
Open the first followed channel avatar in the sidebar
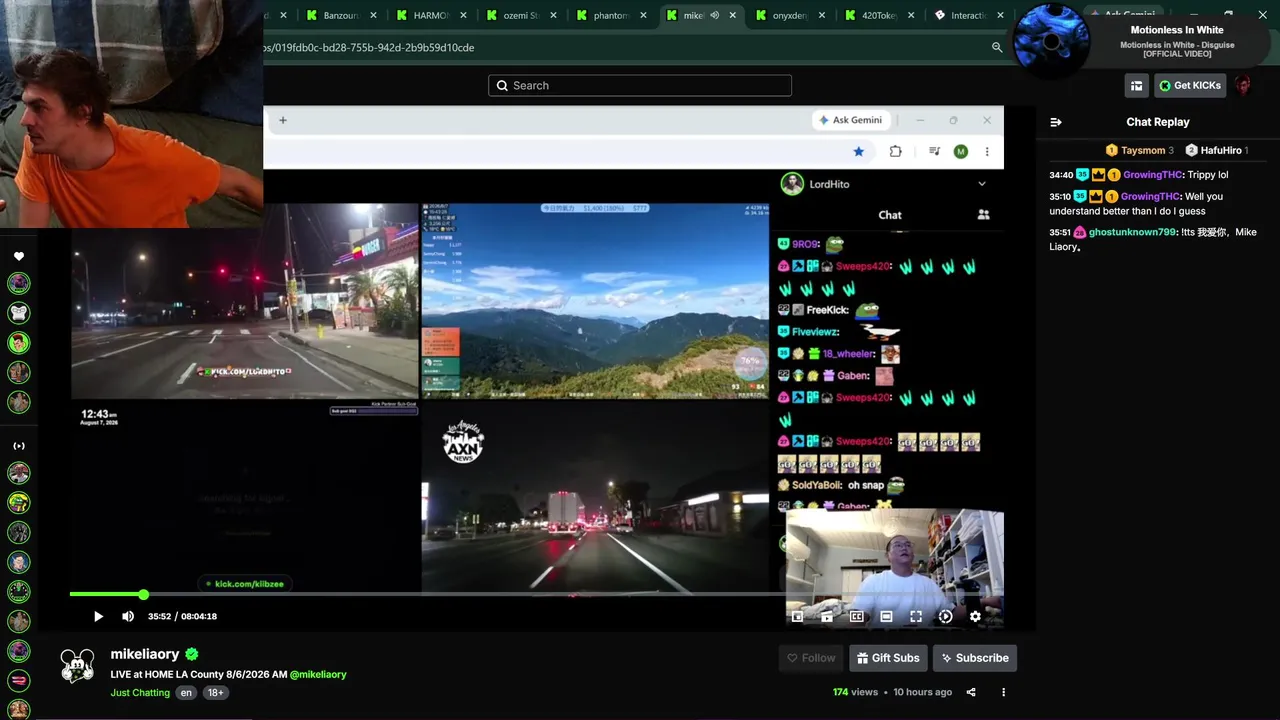[19, 283]
